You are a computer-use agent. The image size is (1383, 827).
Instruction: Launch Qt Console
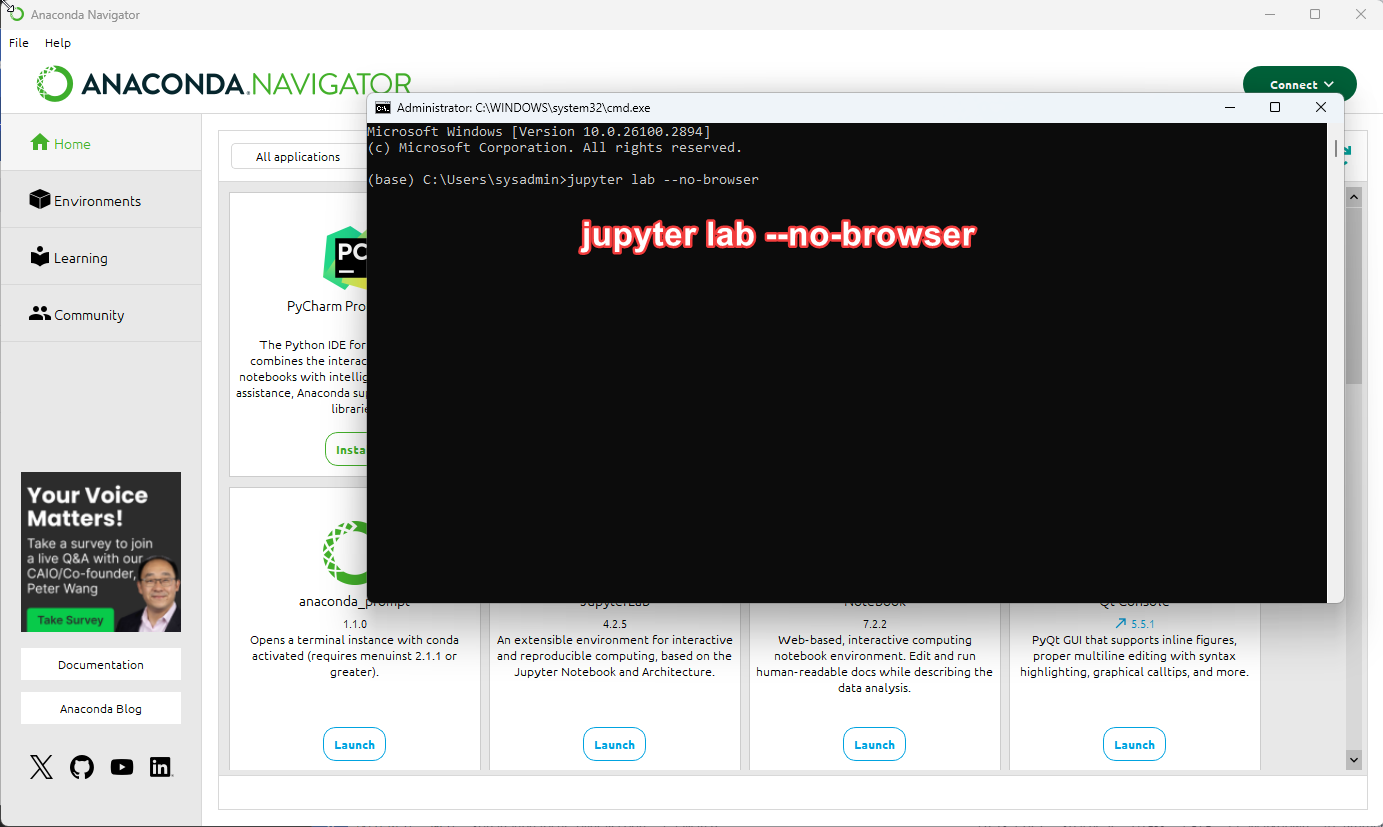click(x=1134, y=744)
